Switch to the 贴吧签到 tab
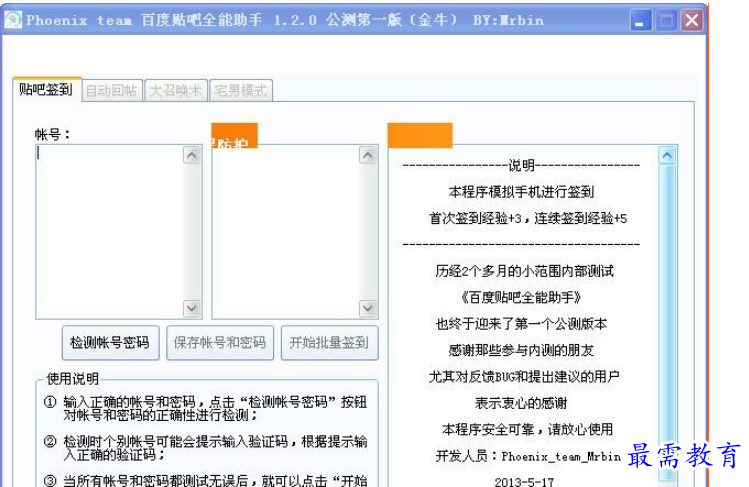 (47, 89)
